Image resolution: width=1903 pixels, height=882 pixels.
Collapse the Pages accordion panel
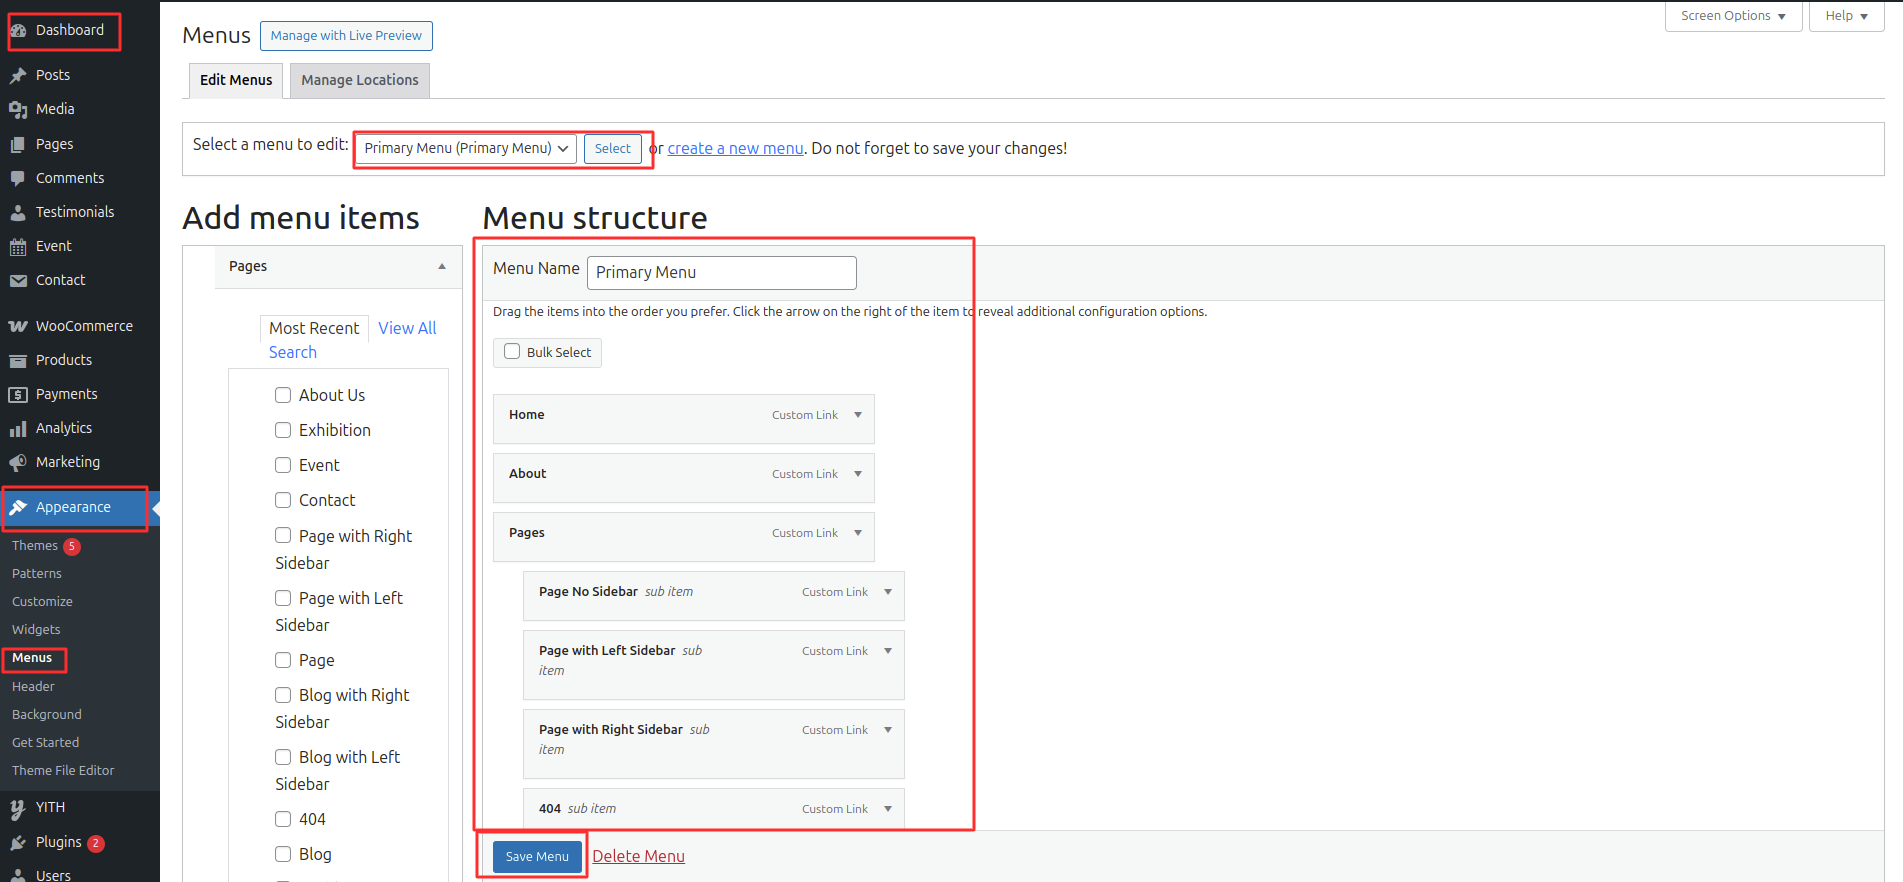[x=441, y=266]
